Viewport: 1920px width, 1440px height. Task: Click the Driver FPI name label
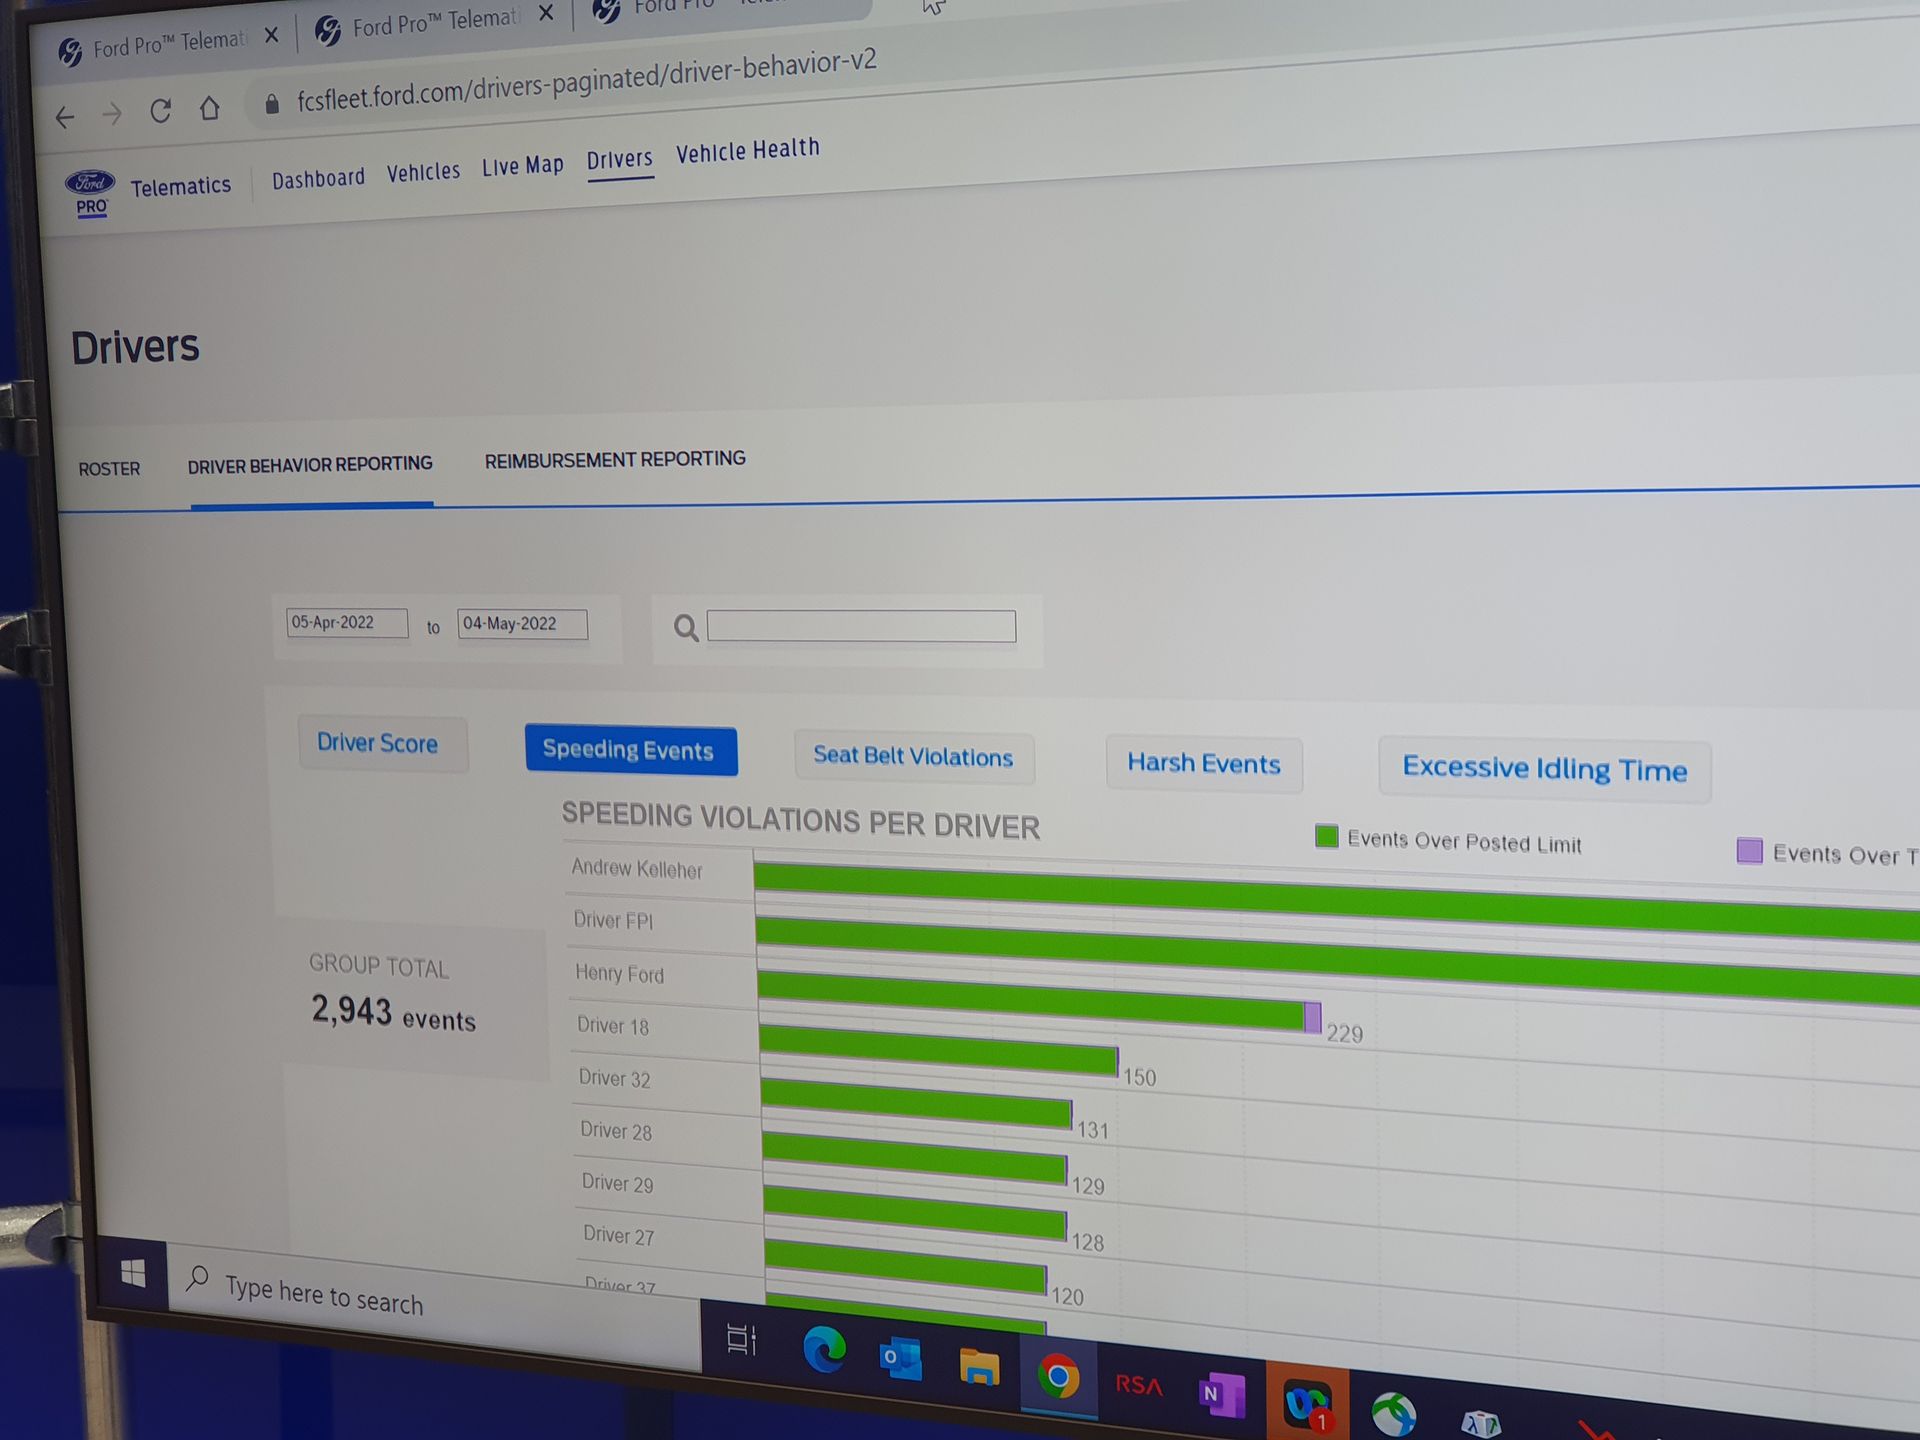[x=613, y=920]
